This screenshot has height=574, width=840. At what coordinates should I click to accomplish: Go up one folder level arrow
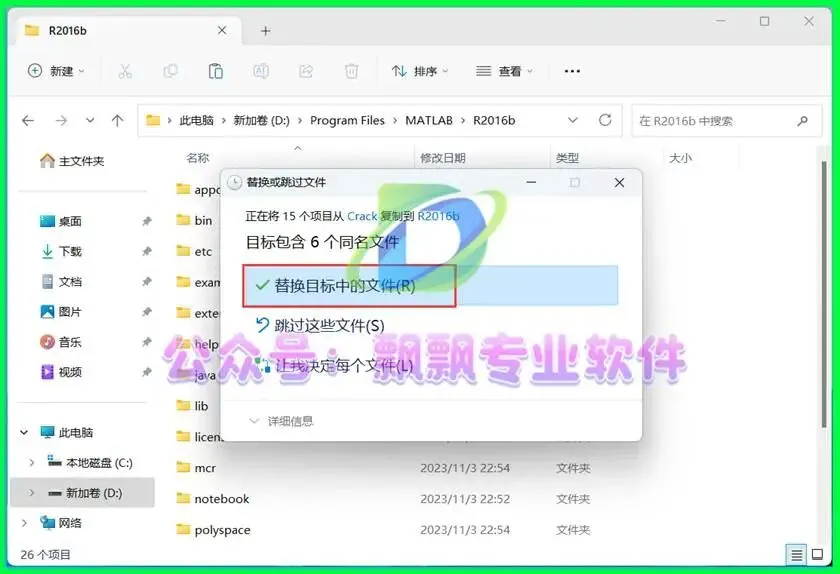[x=117, y=121]
